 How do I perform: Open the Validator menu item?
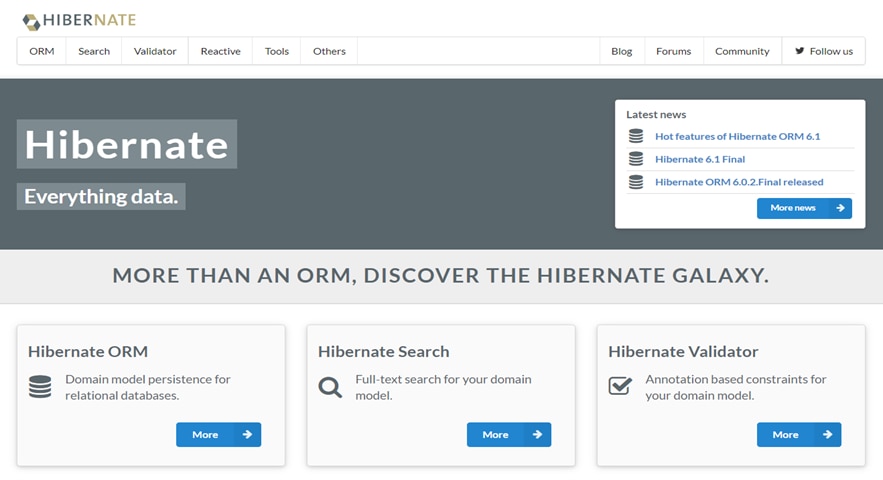pos(155,51)
